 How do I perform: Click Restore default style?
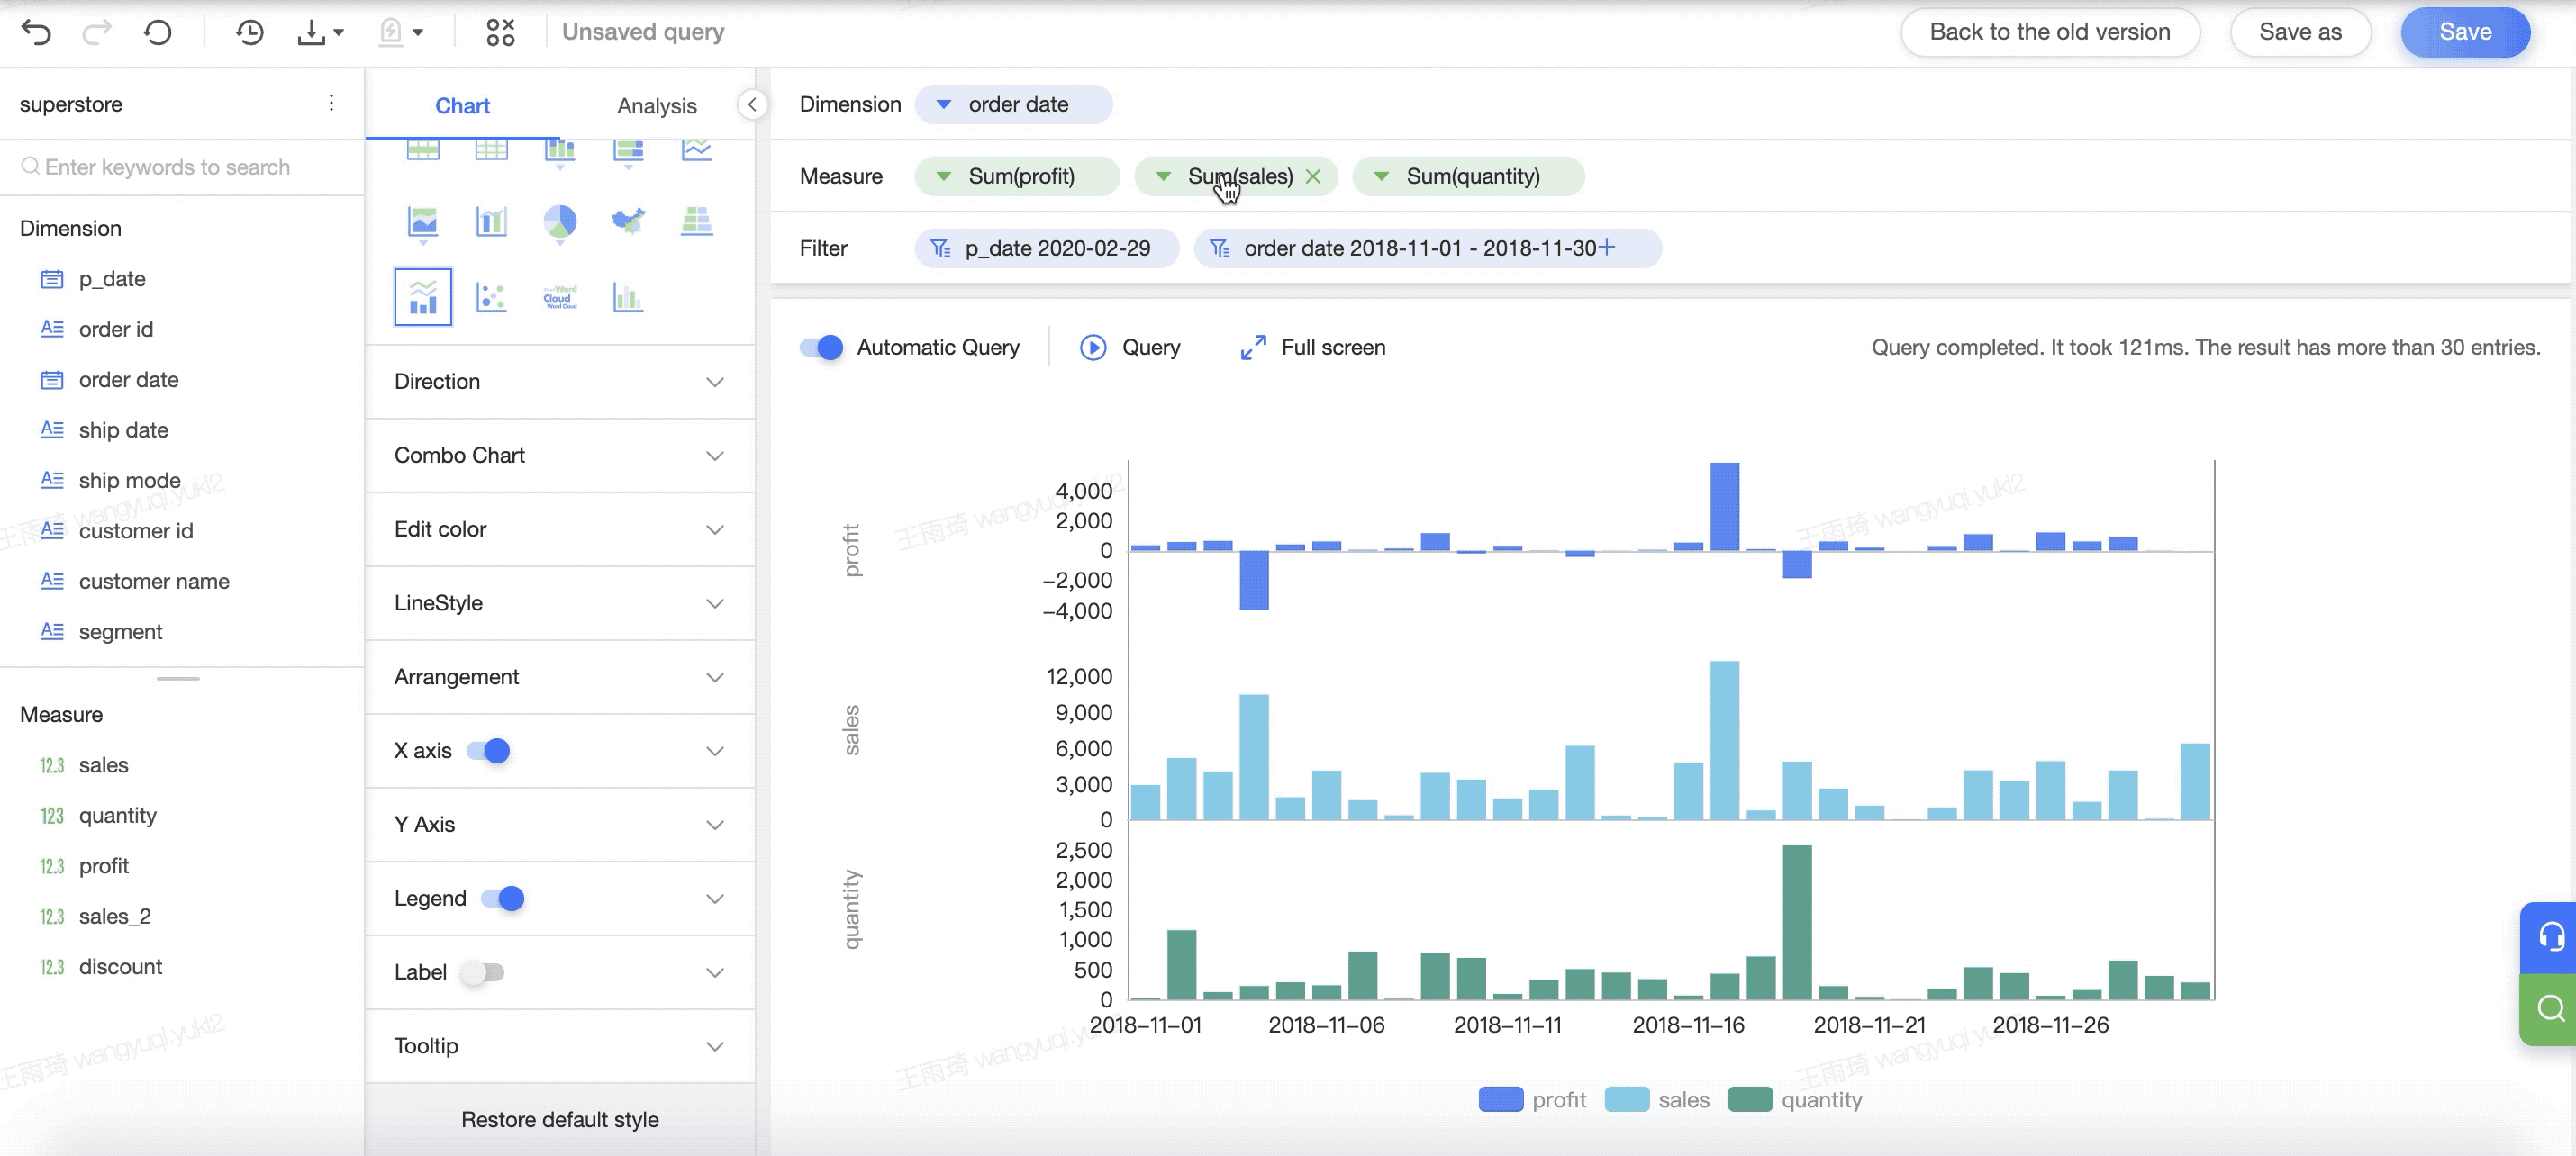click(560, 1119)
